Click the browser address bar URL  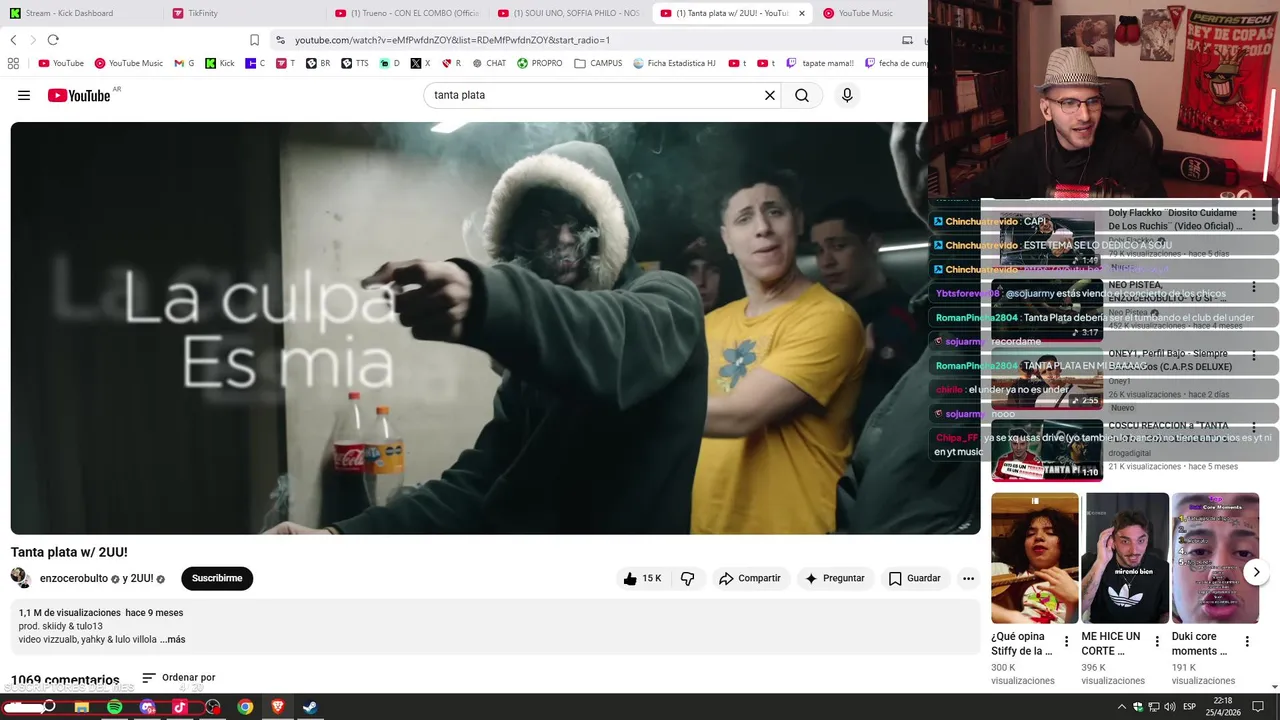[x=452, y=40]
